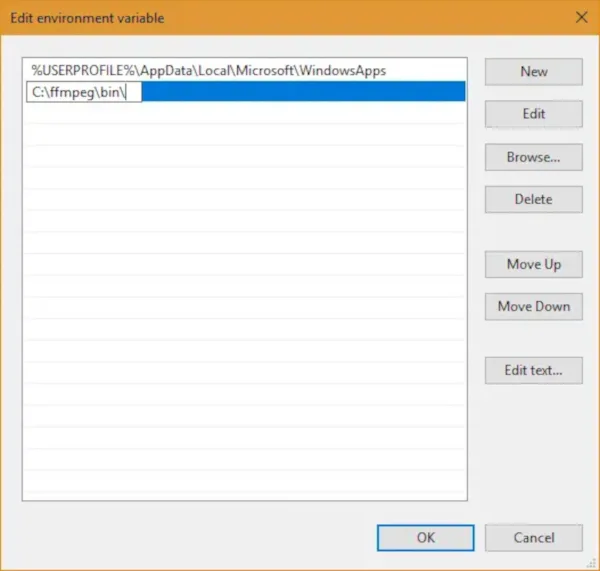Click blank gap between Move Down and Edit text
The height and width of the screenshot is (571, 600).
[534, 339]
